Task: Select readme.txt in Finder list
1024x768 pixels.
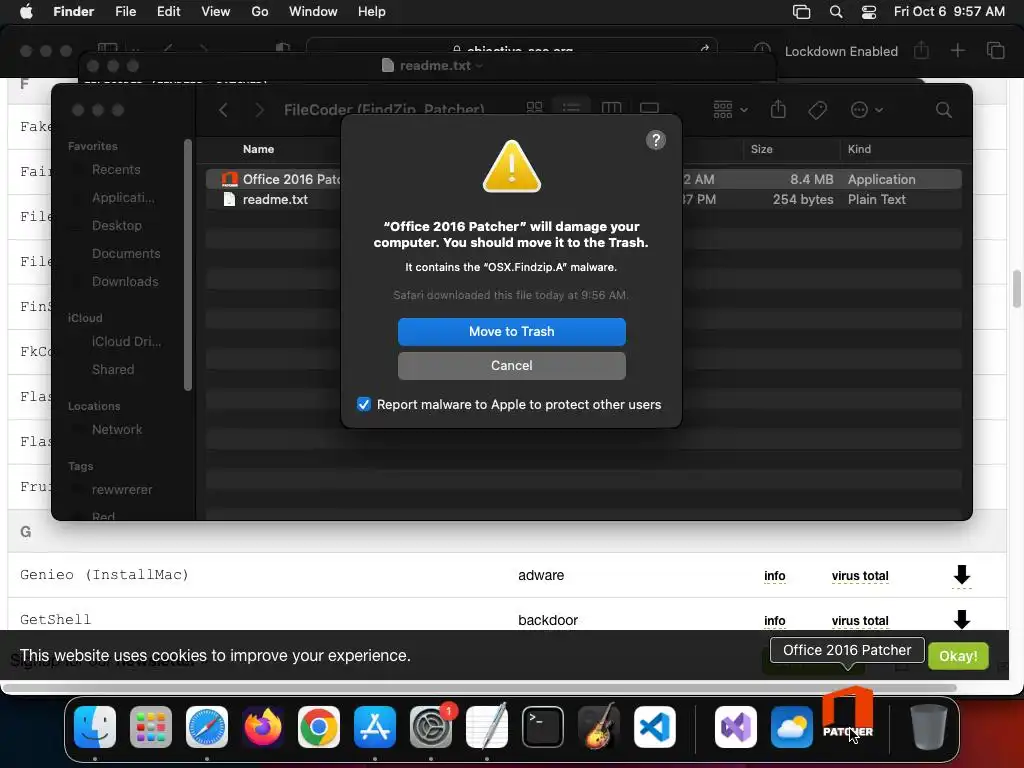Action: [x=583, y=199]
